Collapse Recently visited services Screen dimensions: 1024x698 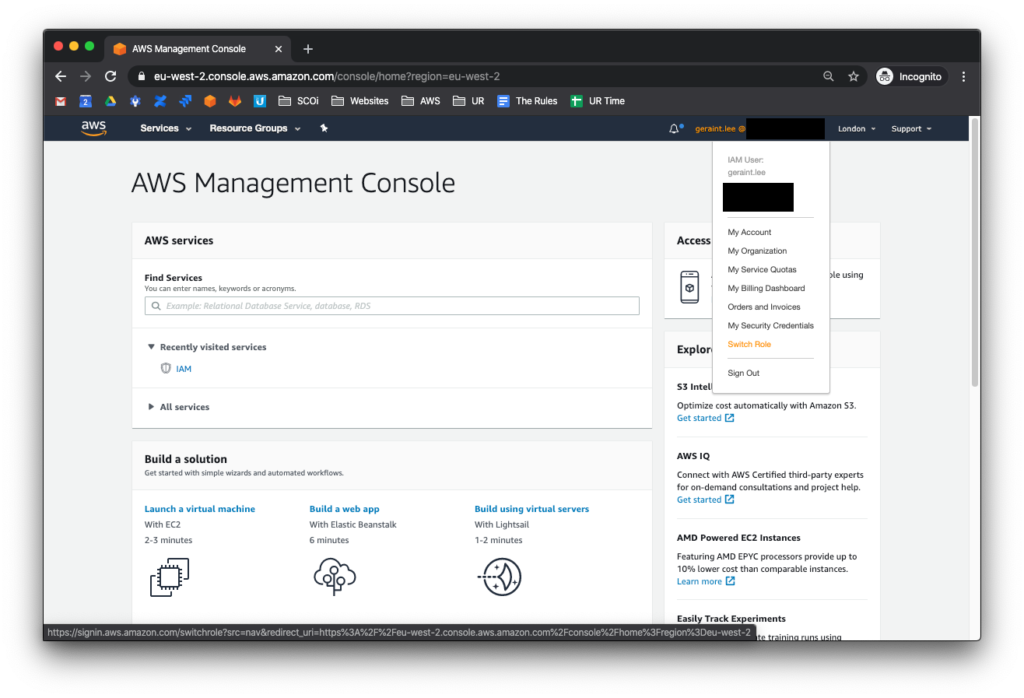click(x=207, y=347)
